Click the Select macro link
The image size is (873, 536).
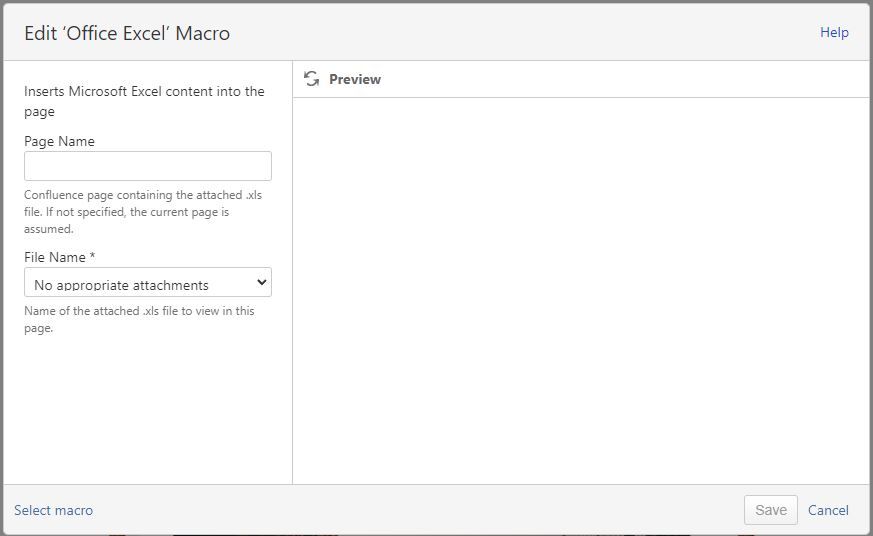(53, 510)
